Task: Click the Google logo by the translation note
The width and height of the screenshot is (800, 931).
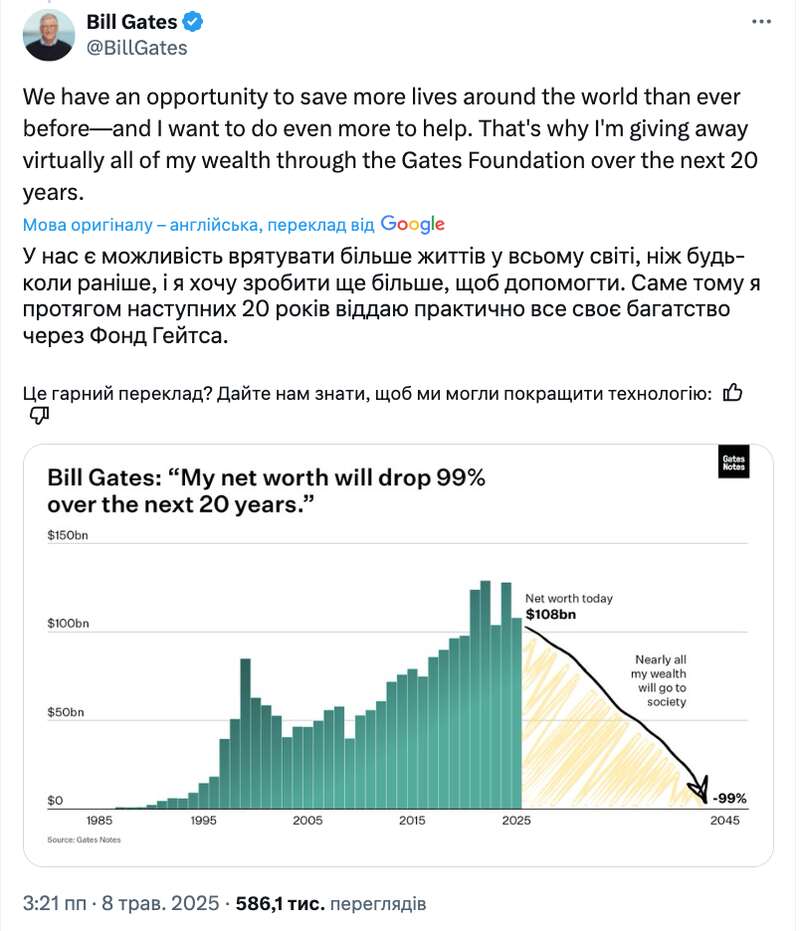Action: 412,225
